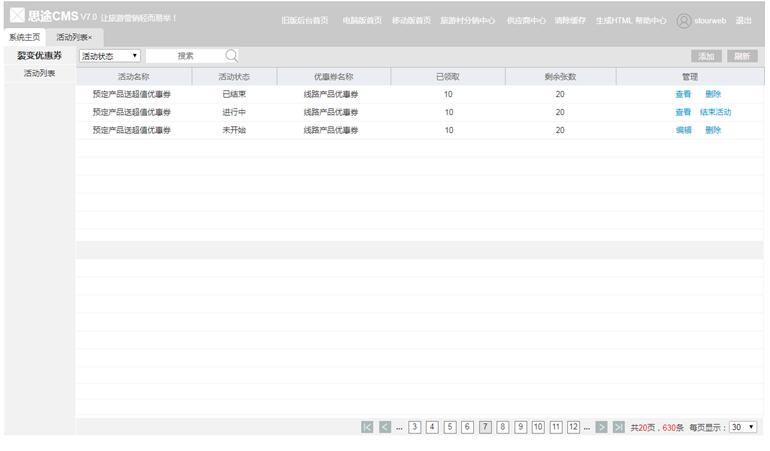Click into the 搜索 input field
This screenshot has width=770, height=451.
[185, 56]
